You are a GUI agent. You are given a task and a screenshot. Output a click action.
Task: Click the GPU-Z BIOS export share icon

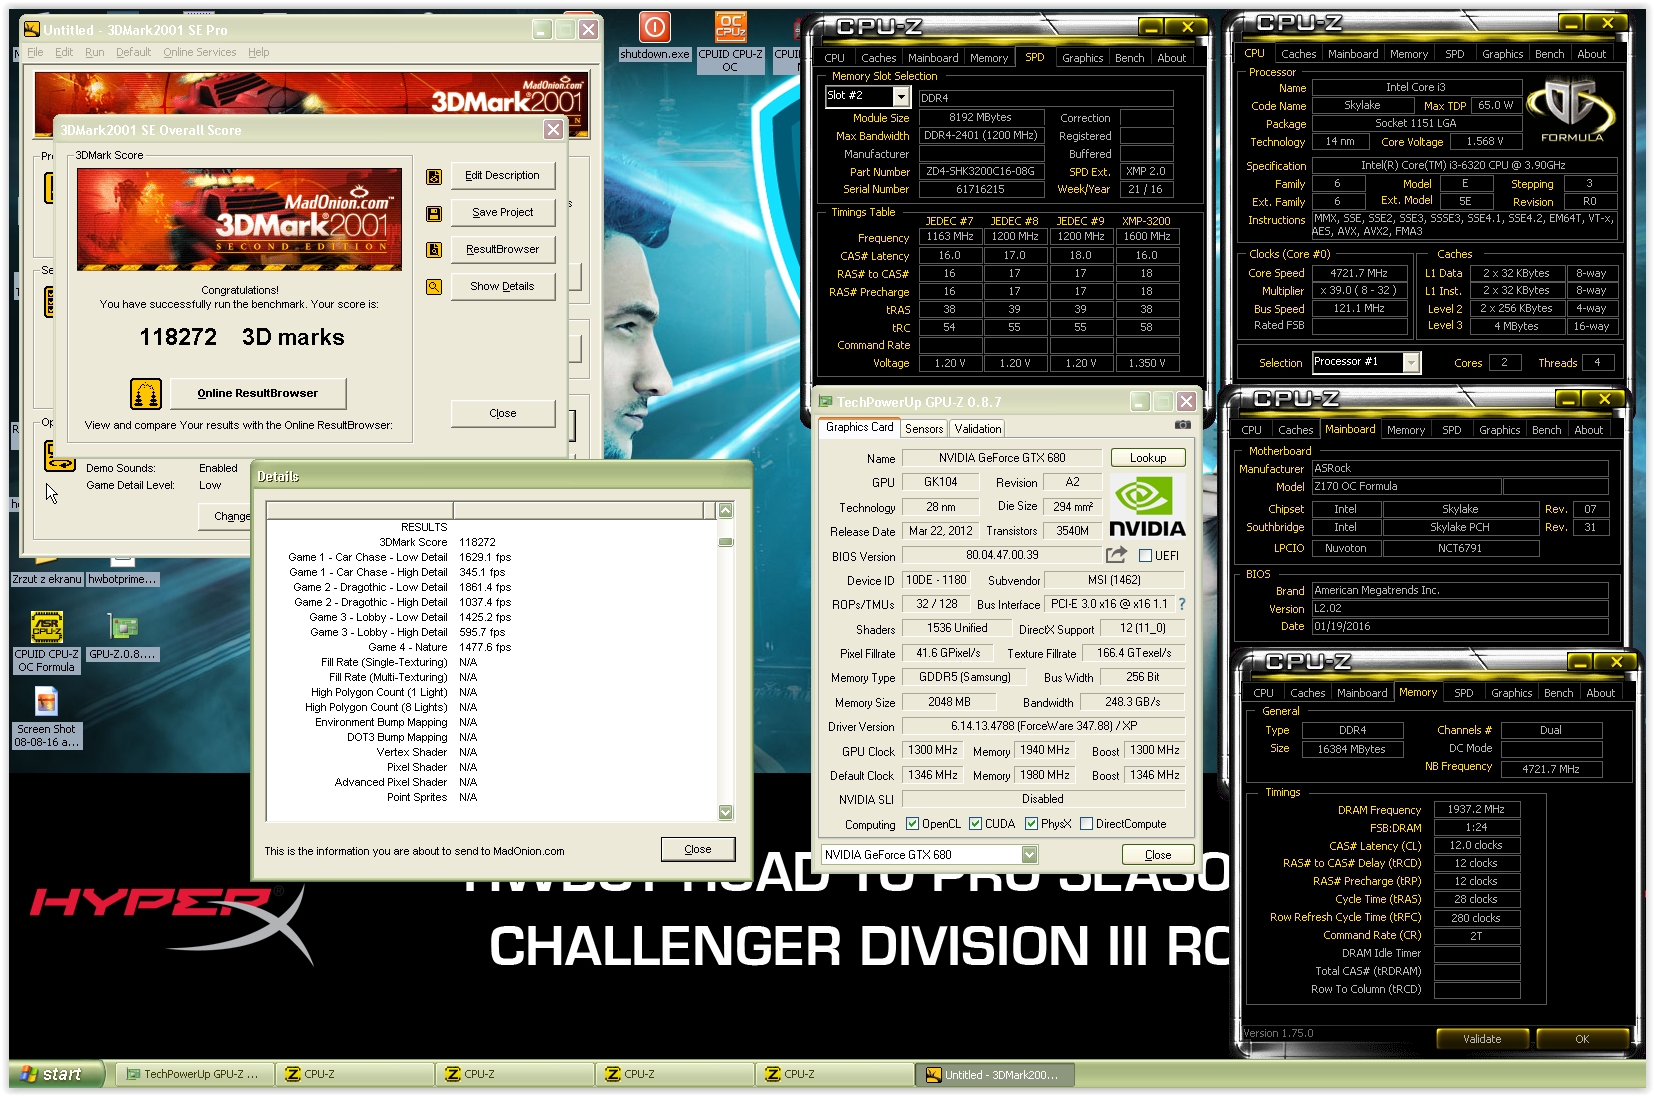click(x=1116, y=555)
